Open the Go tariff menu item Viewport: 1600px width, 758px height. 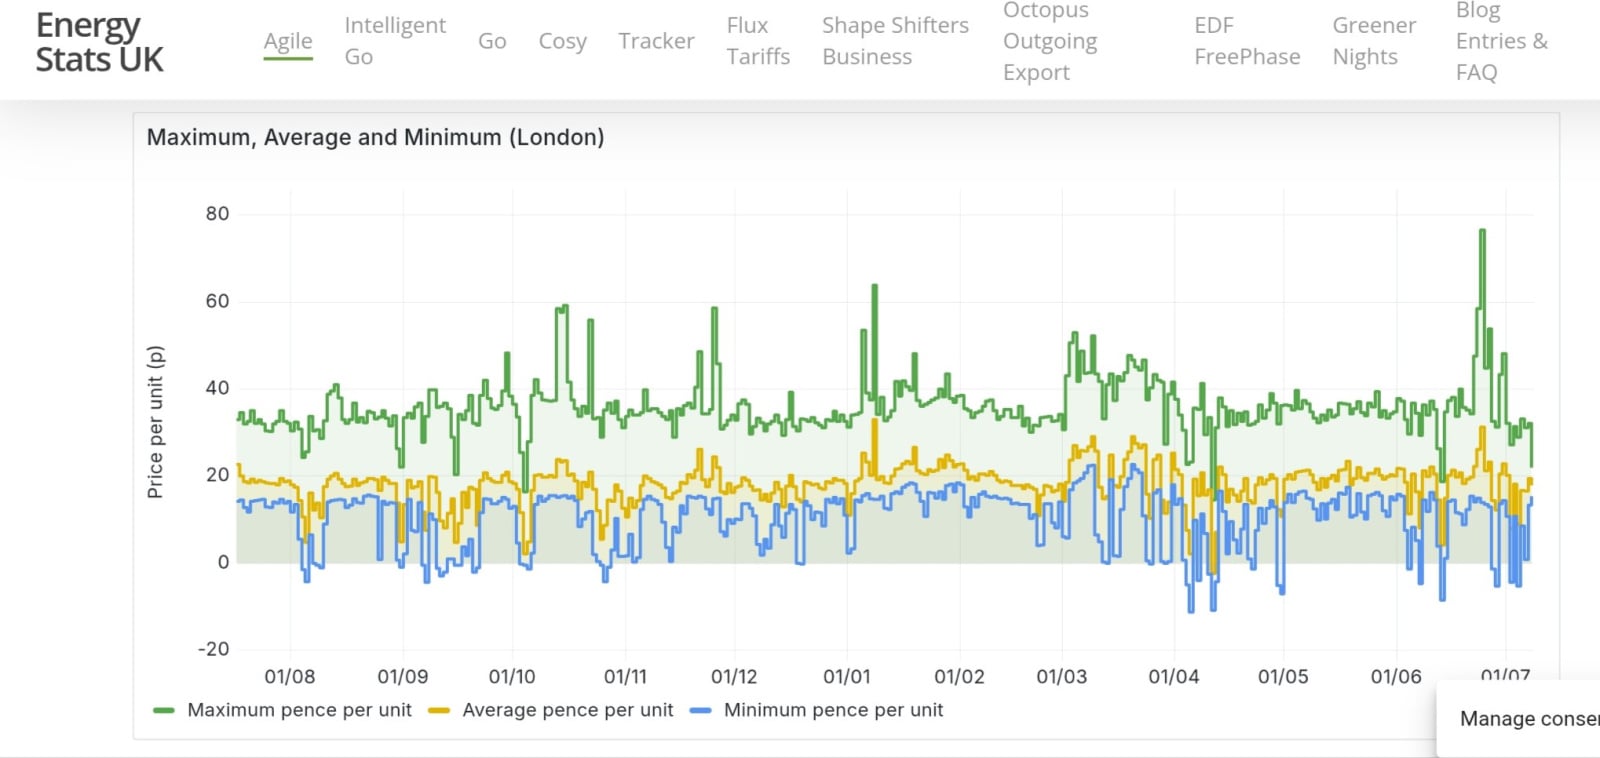coord(492,41)
